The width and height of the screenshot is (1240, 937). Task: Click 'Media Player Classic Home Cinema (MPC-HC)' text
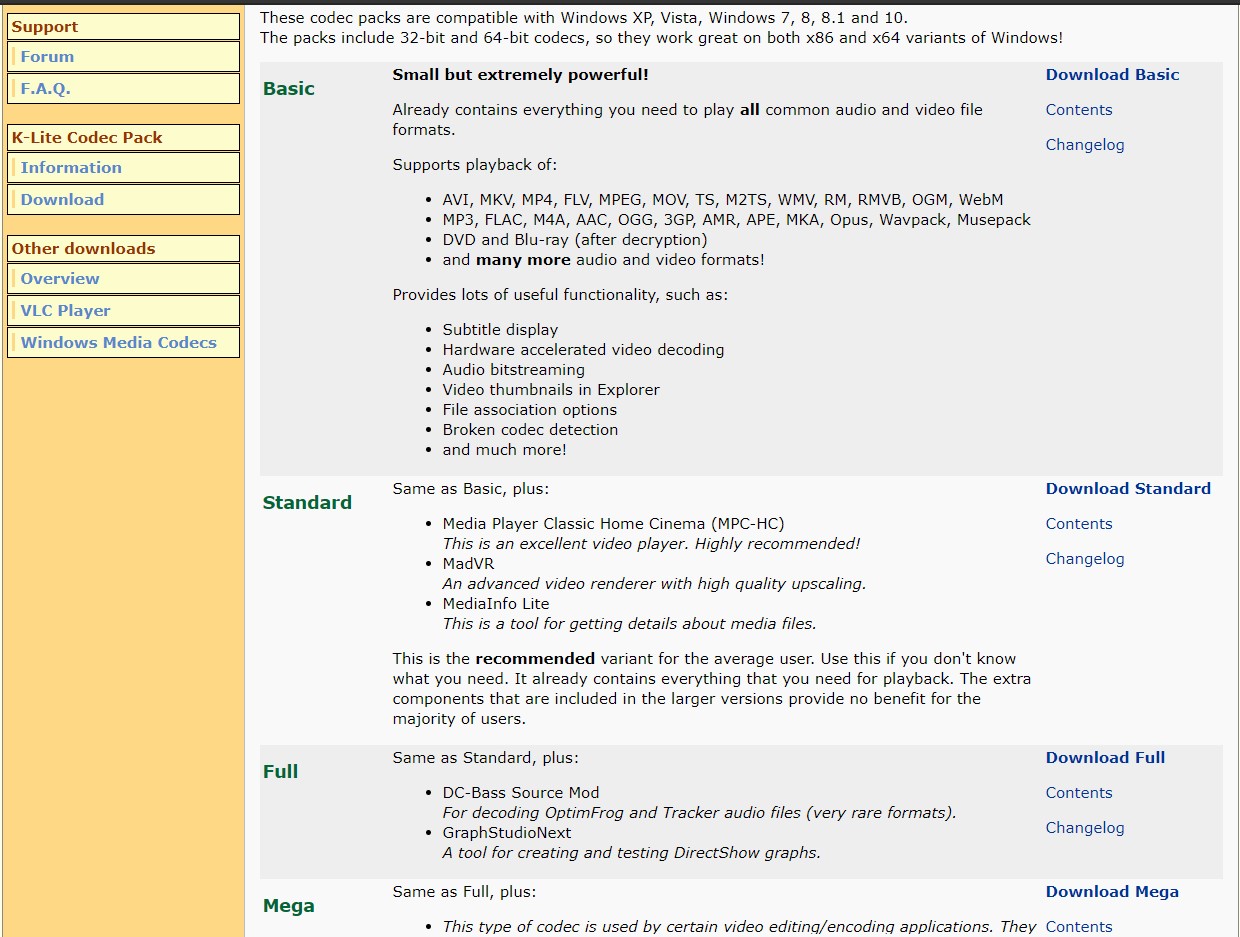613,524
